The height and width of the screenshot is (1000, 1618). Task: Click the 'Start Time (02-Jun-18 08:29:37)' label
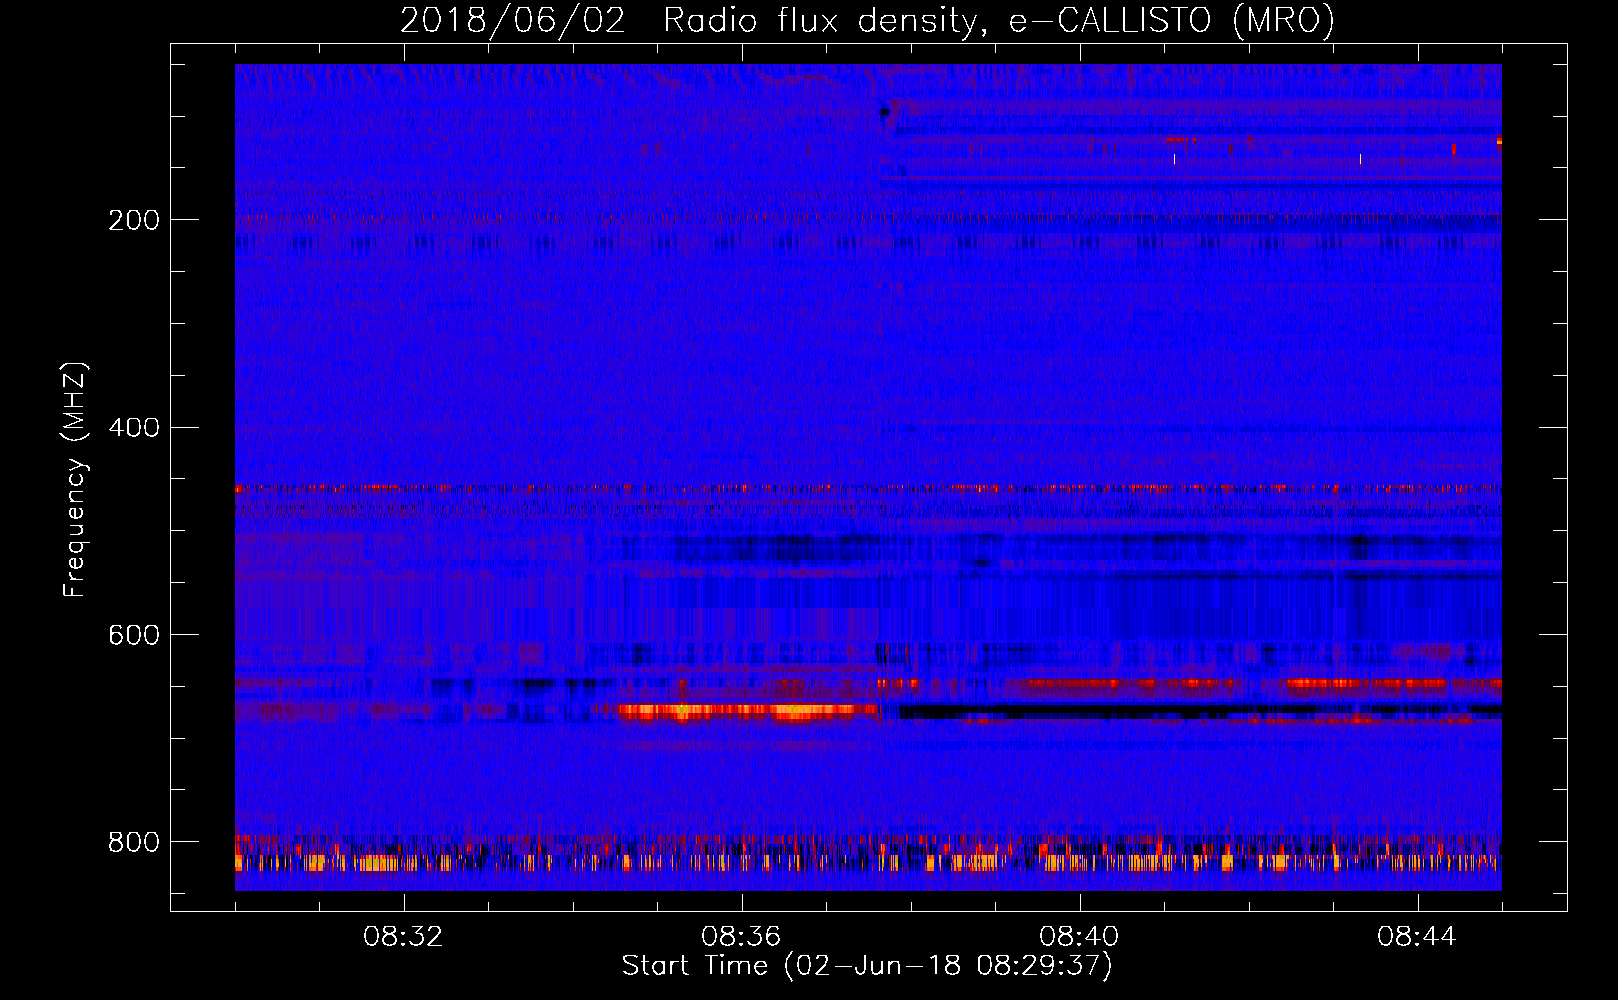coord(867,966)
